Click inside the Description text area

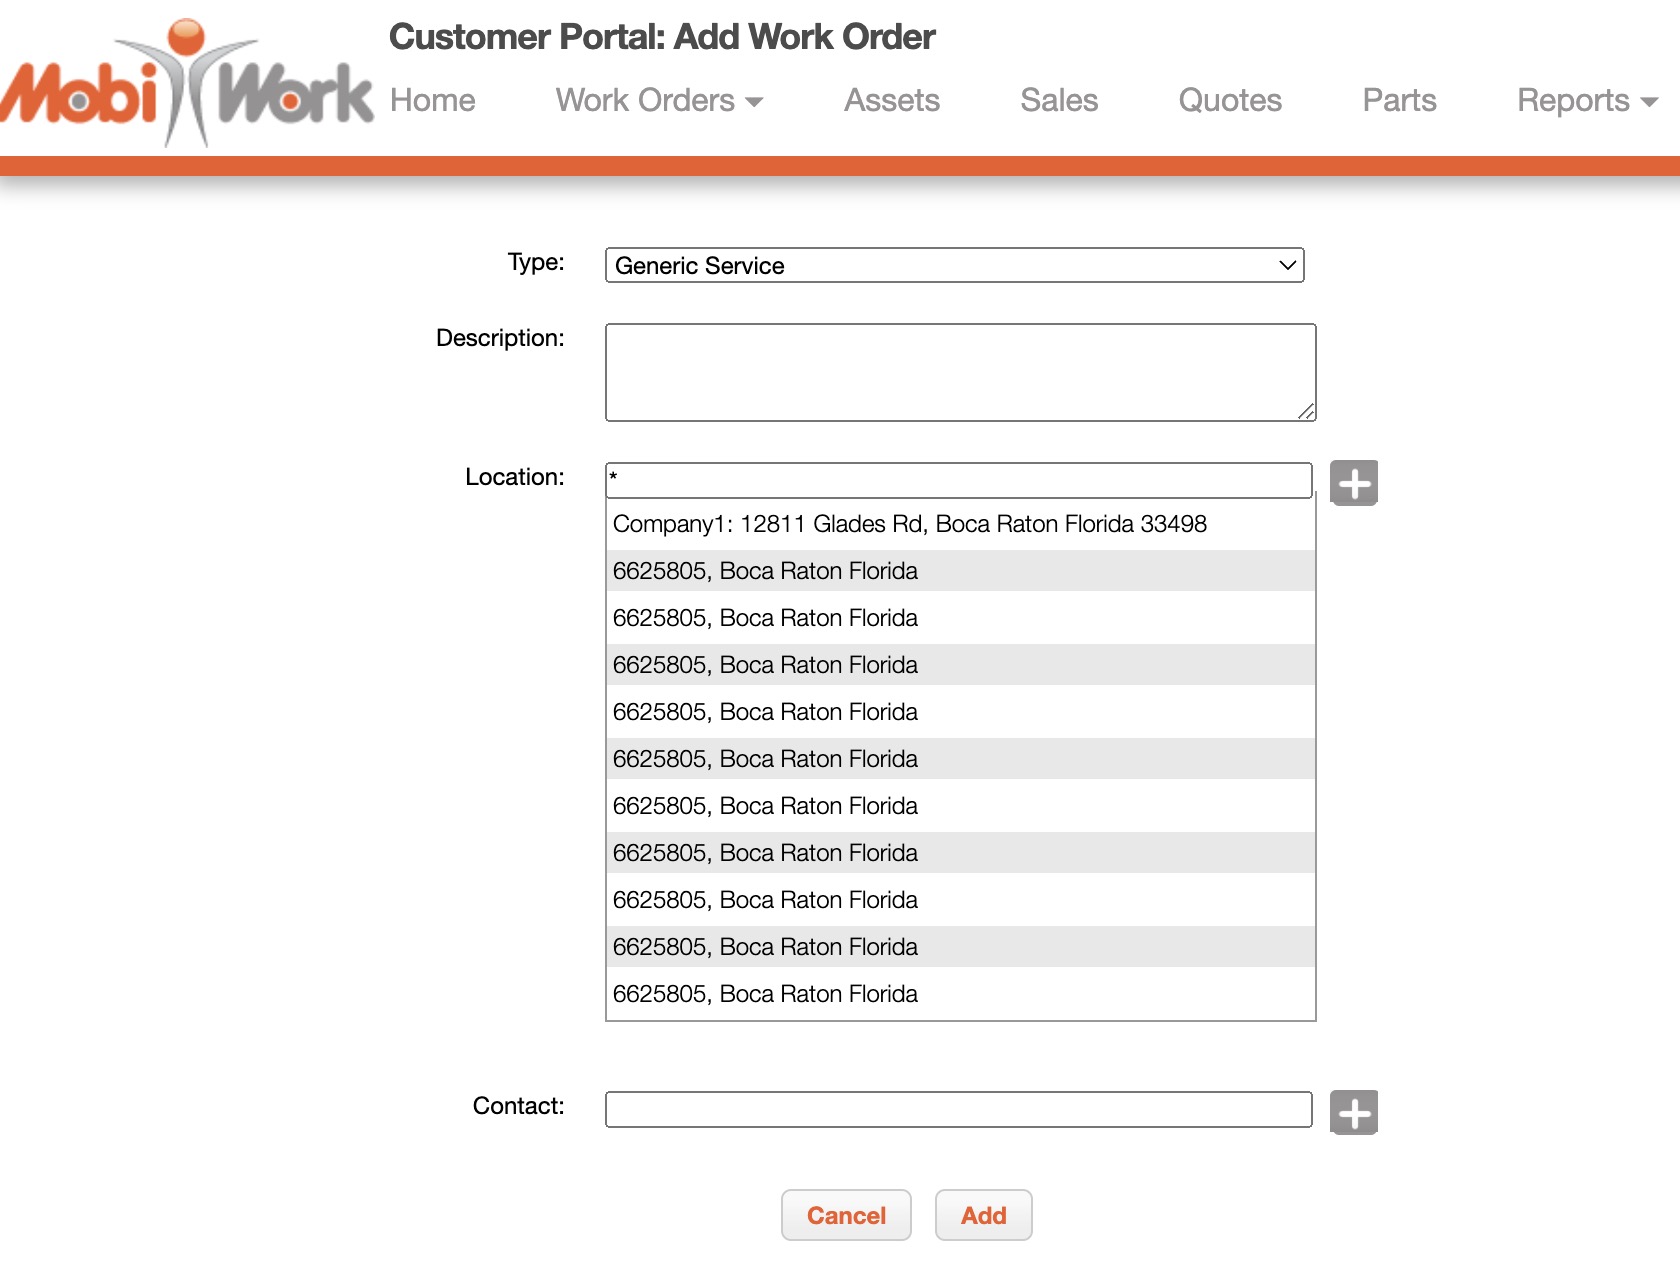click(959, 371)
